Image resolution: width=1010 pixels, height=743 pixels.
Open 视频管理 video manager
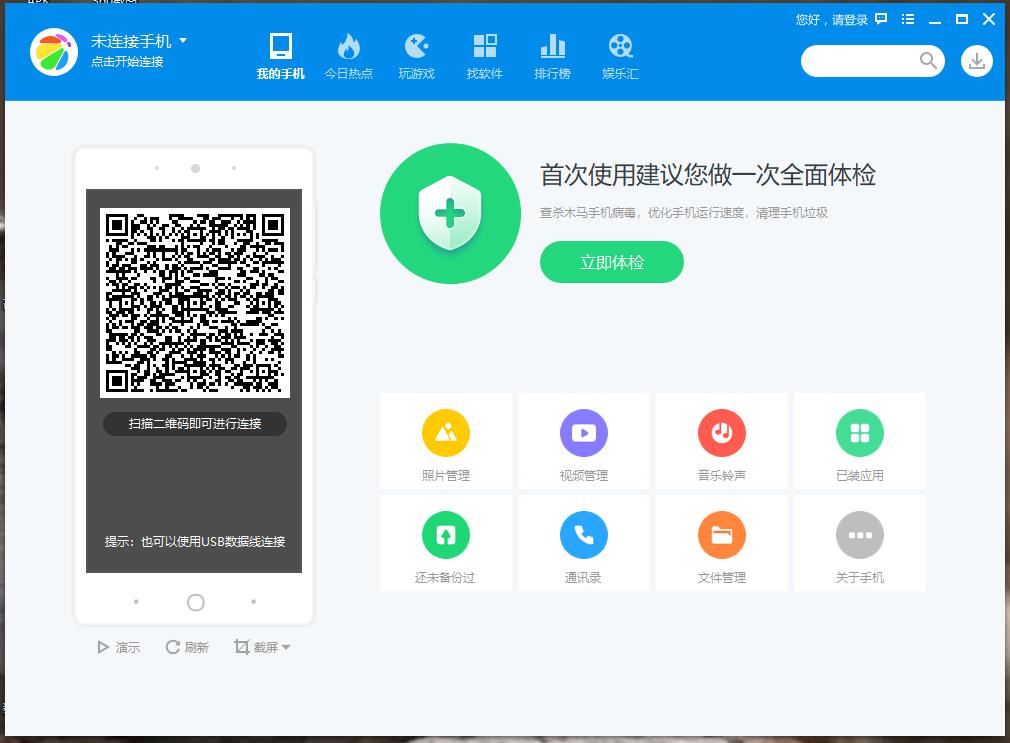(x=584, y=441)
